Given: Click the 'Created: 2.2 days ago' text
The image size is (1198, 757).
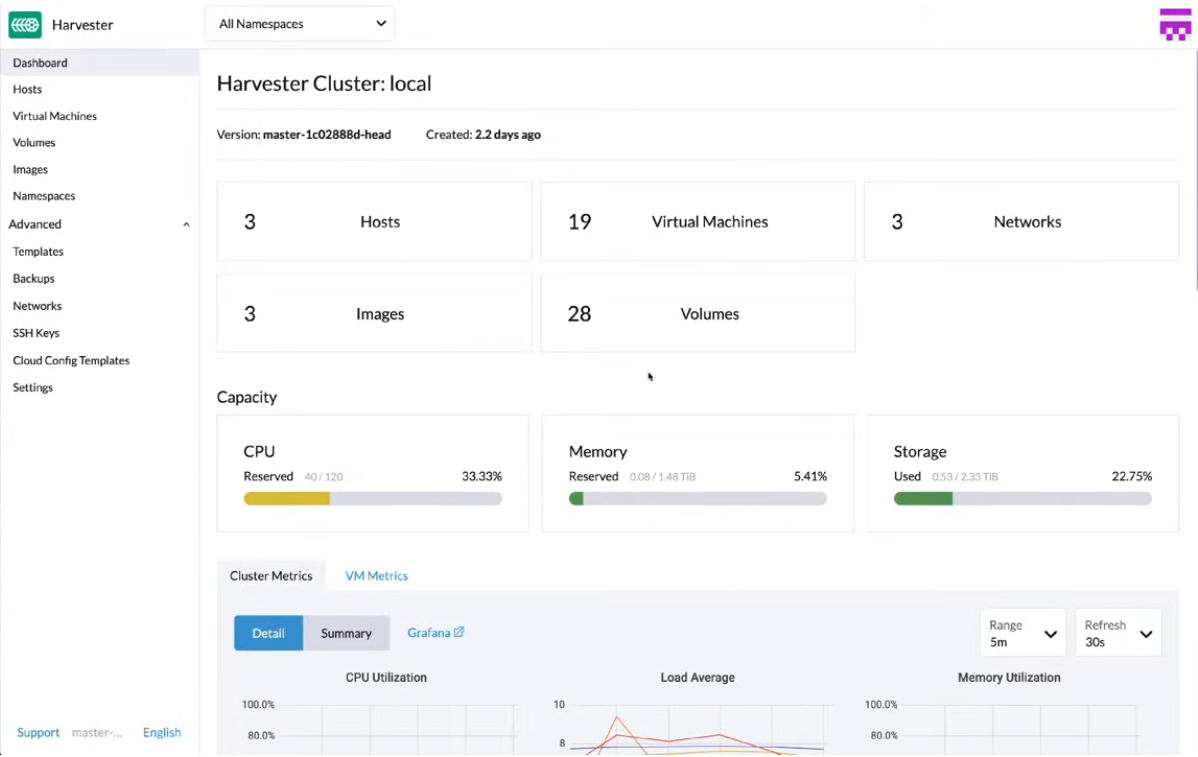Looking at the screenshot, I should point(483,134).
